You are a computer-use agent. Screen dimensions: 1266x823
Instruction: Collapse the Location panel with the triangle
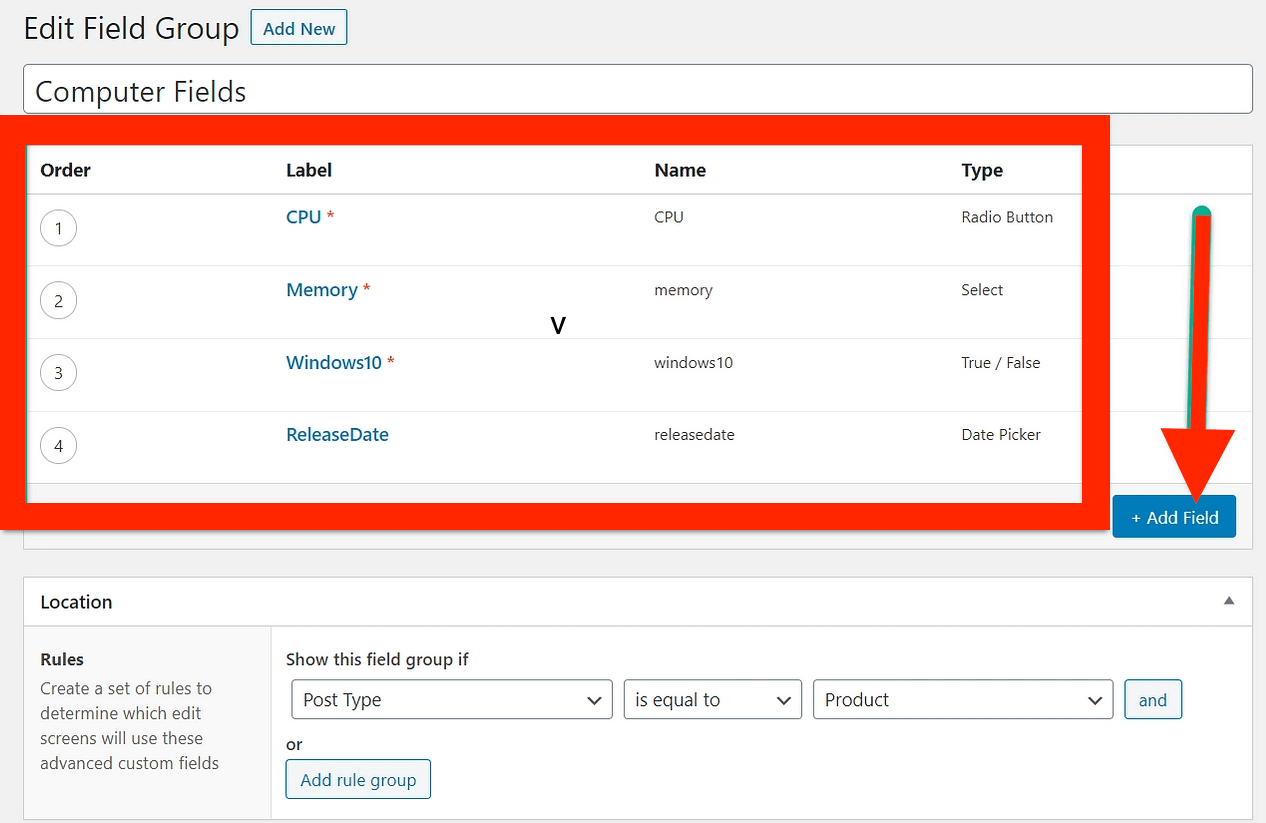tap(1228, 601)
